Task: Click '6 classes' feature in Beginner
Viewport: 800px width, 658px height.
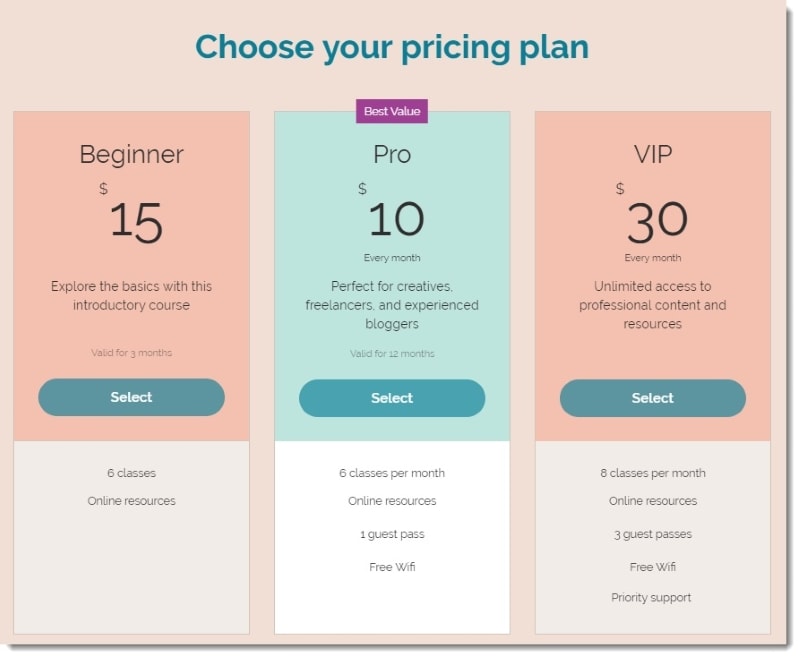Action: pos(131,472)
